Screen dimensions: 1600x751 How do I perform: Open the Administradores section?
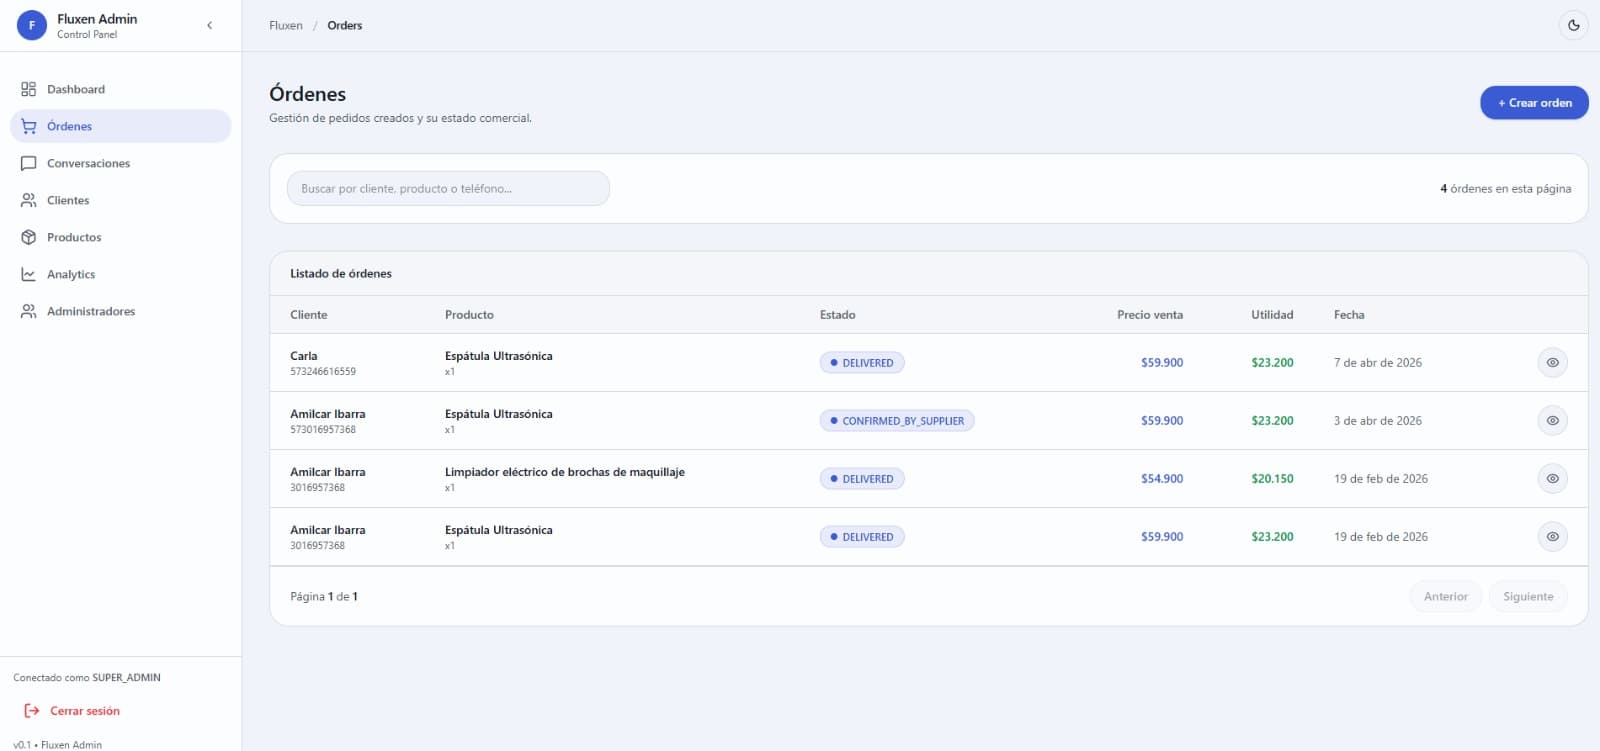tap(120, 311)
